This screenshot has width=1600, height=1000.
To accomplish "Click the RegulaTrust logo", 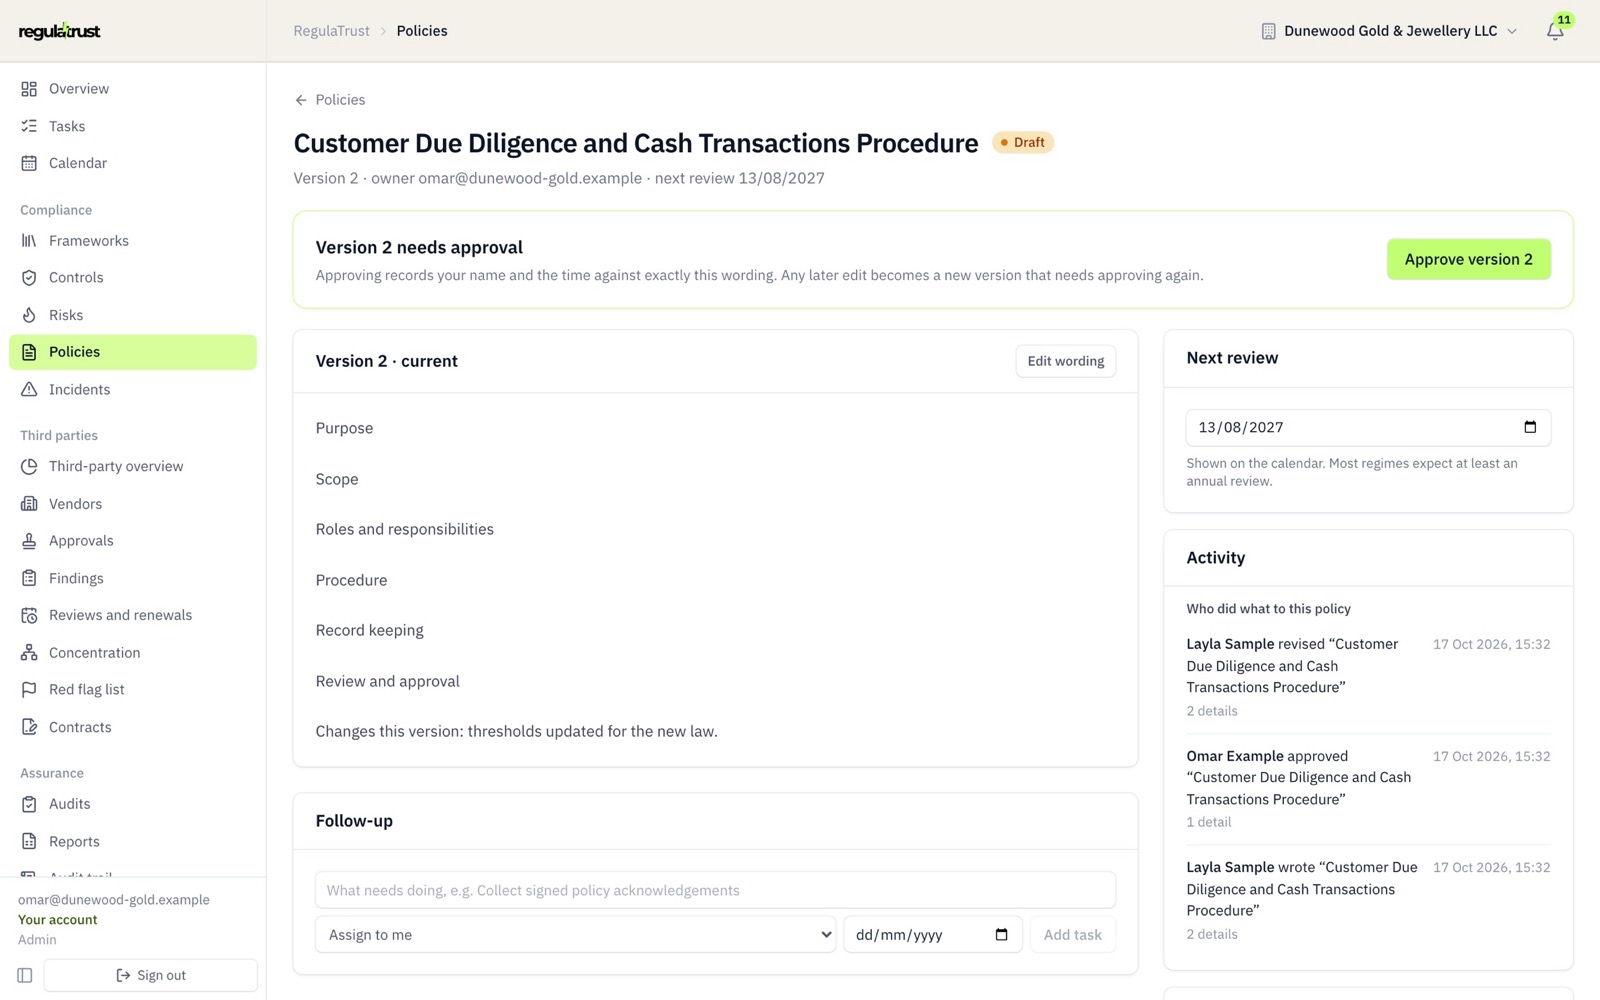I will 60,31.
